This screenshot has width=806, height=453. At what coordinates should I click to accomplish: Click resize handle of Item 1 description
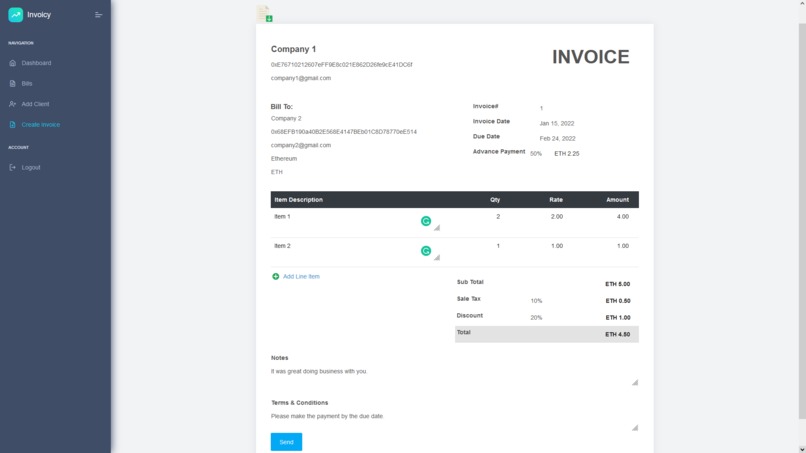coord(436,227)
